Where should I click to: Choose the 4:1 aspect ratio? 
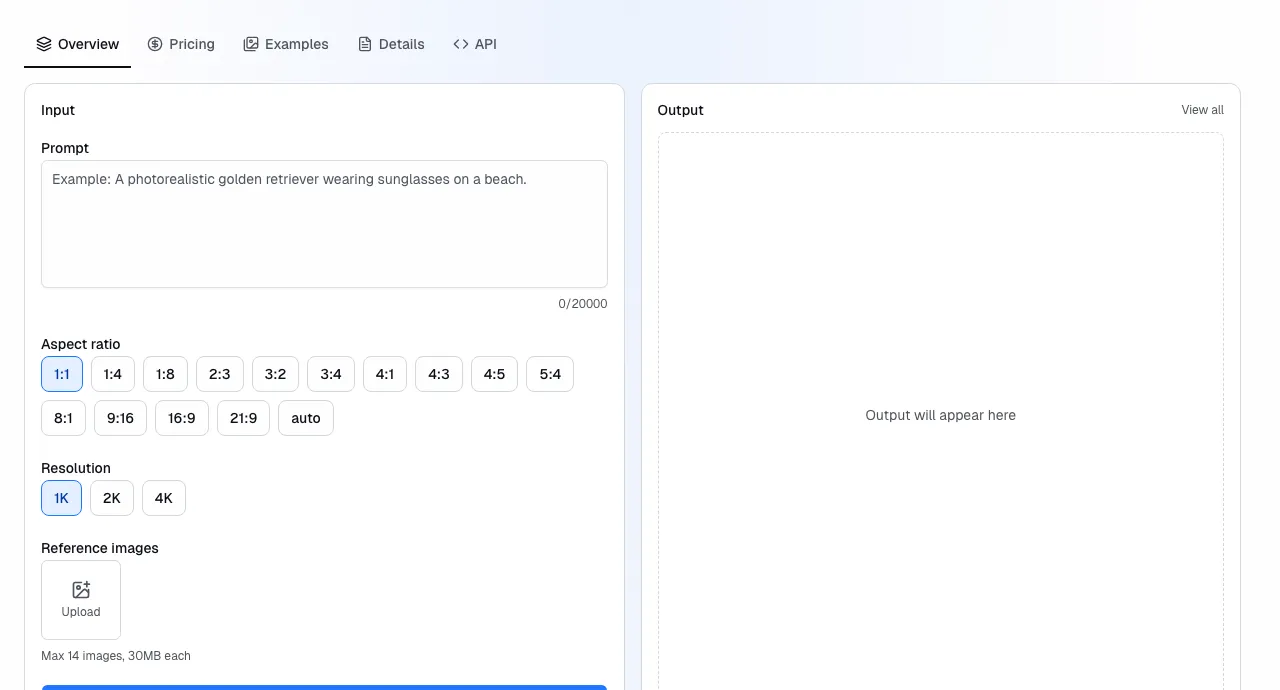coord(385,374)
